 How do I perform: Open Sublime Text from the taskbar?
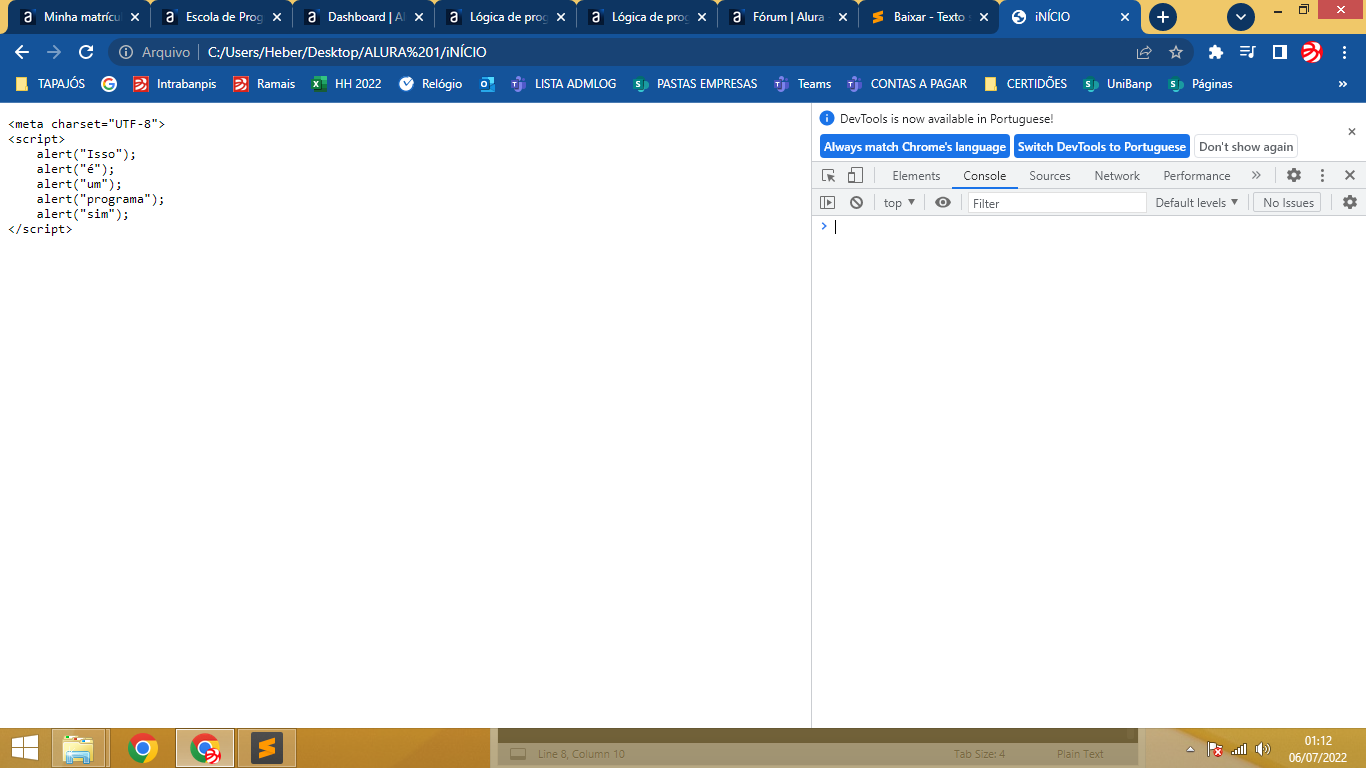tap(267, 748)
